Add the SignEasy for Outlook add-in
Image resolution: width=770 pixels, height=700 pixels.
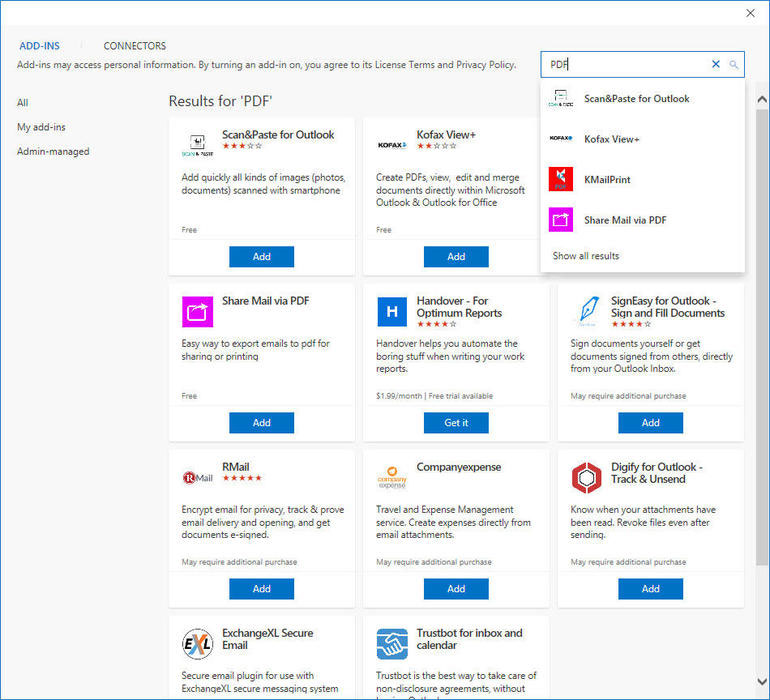[x=650, y=422]
